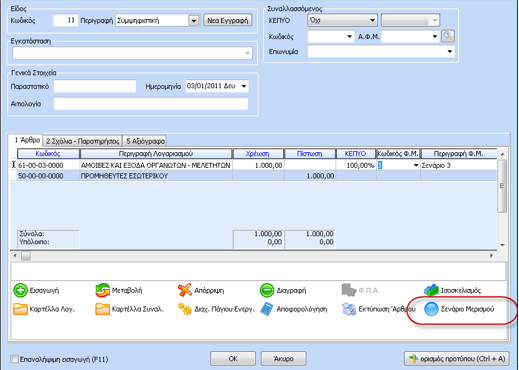This screenshot has height=370, width=519.
Task: Expand the Επωνυμία dropdown
Action: tap(450, 52)
